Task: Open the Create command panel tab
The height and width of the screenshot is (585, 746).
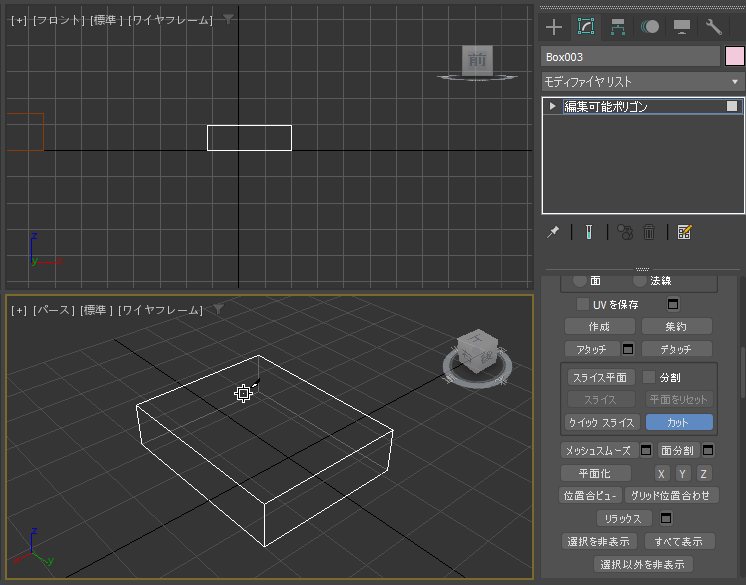Action: coord(554,27)
